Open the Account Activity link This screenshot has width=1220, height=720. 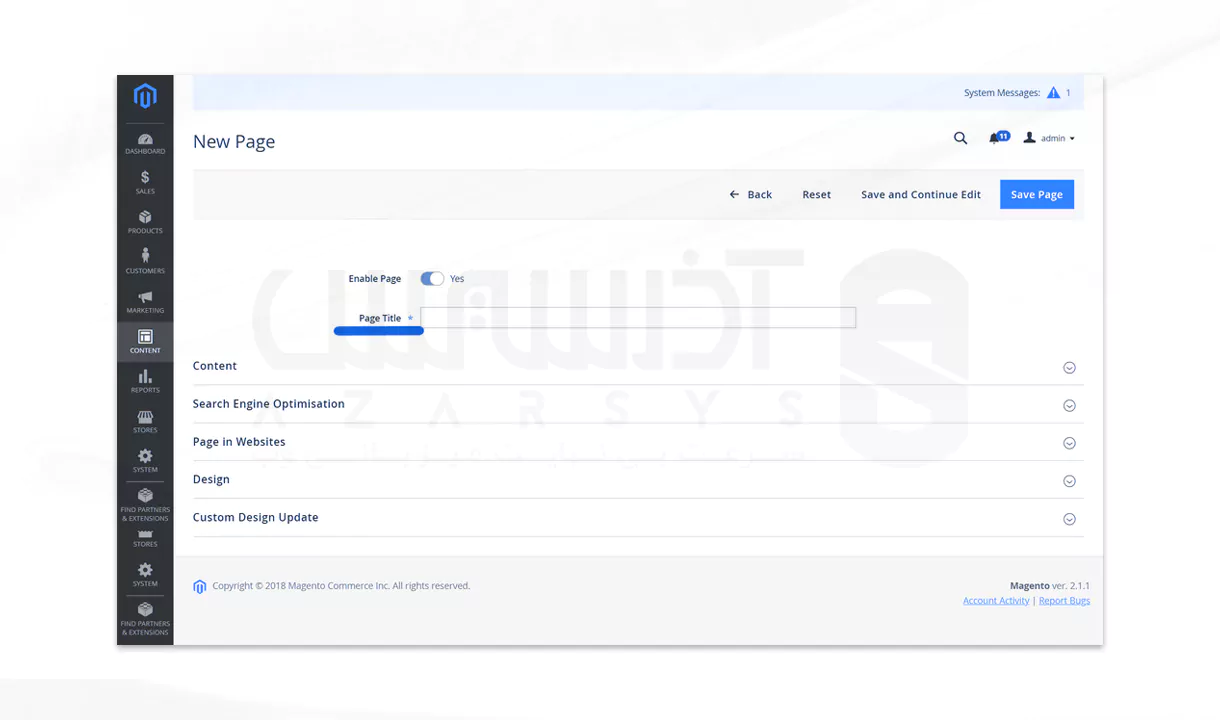tap(996, 601)
